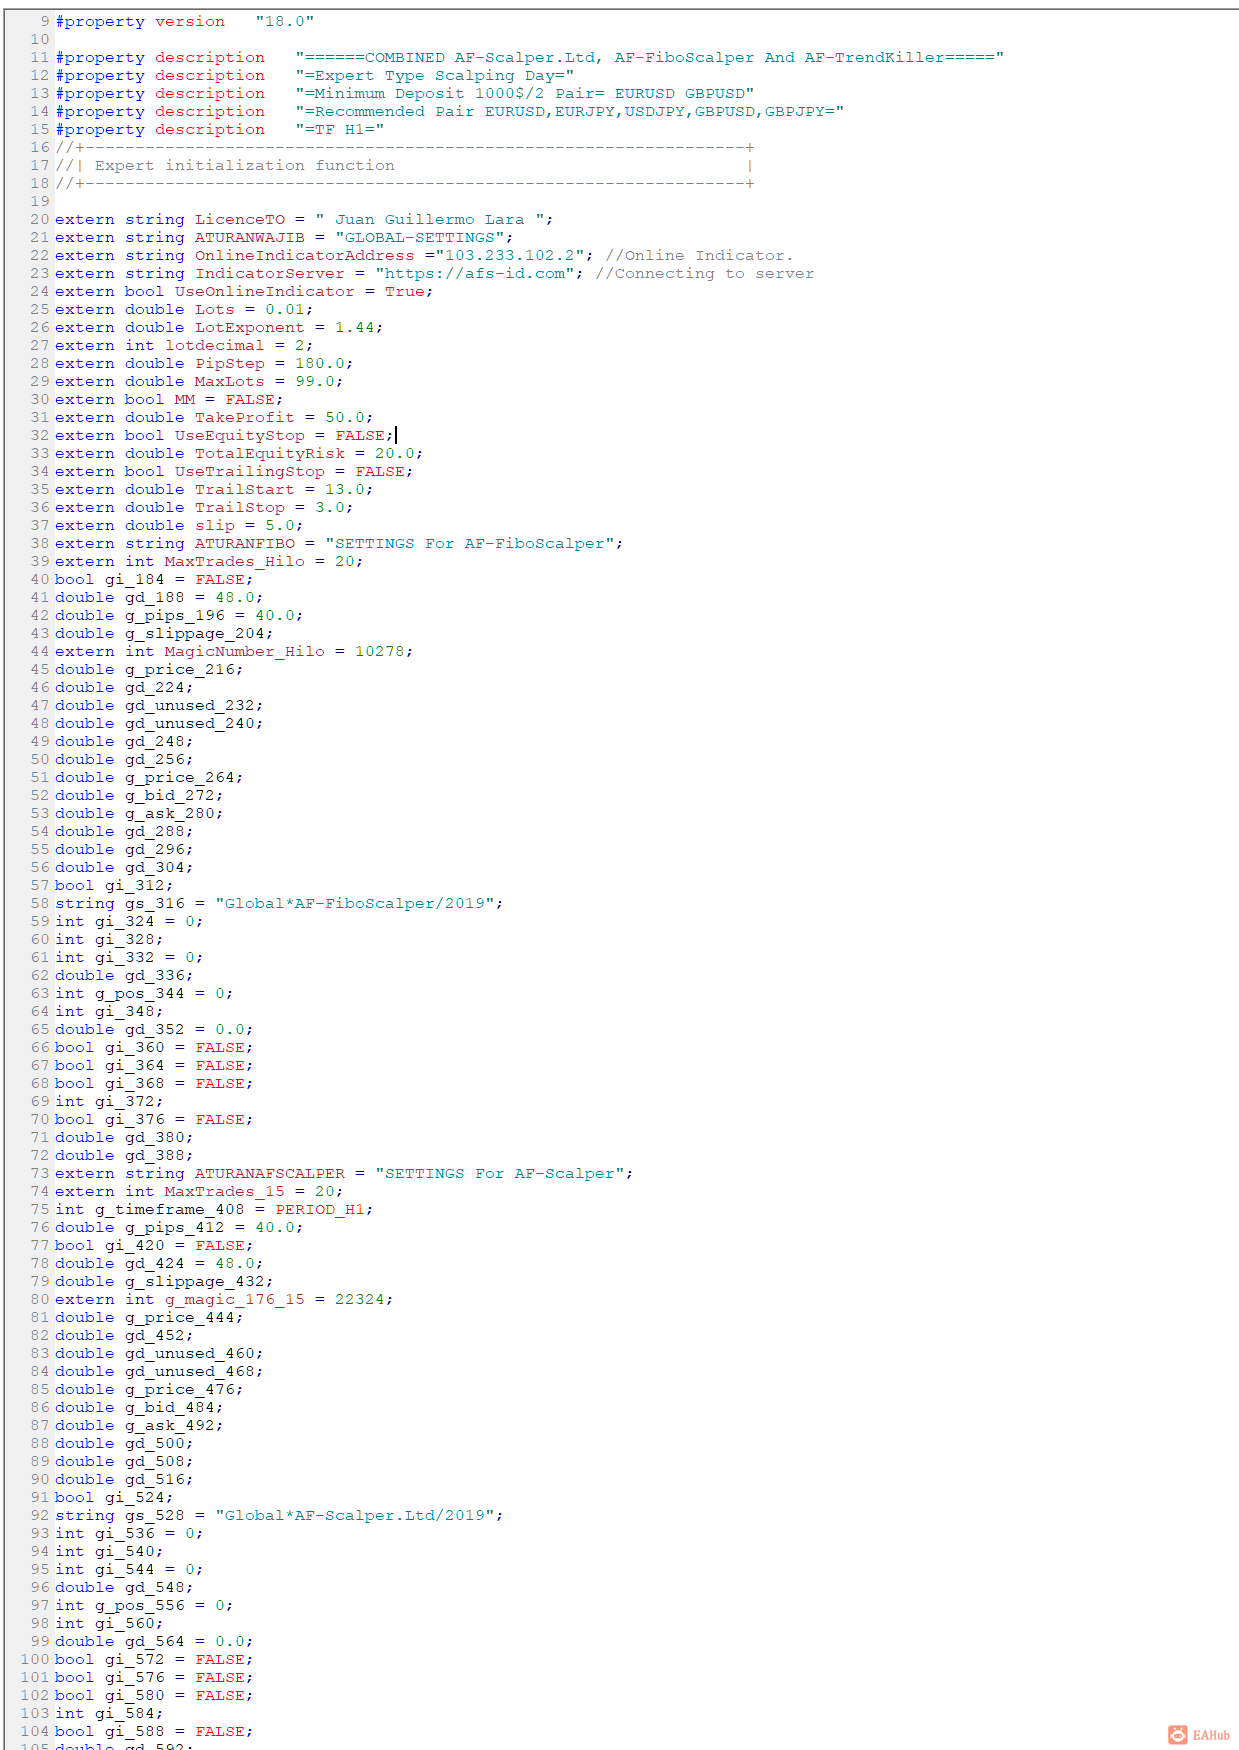The image size is (1239, 1750).
Task: Click the g_slippage_204 variable
Action: point(194,633)
